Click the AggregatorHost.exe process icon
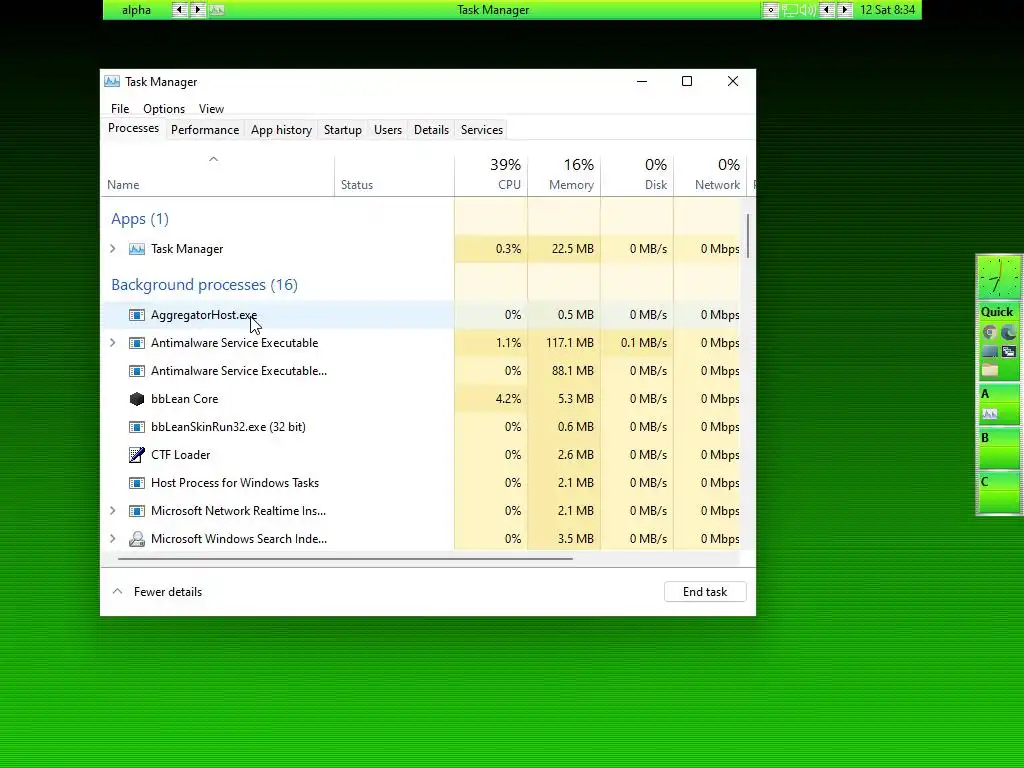Screen dimensions: 1024x768 tap(136, 315)
